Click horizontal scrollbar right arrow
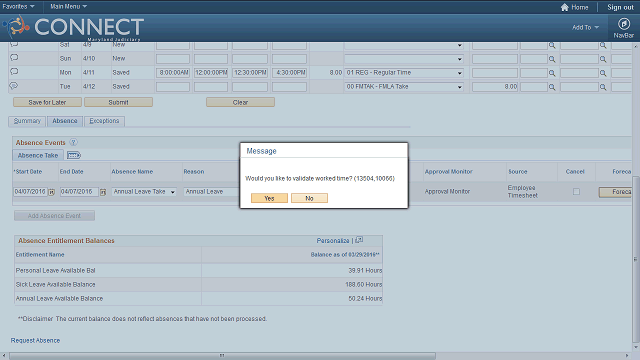Screen dimensions: 640x360 click(x=627, y=356)
